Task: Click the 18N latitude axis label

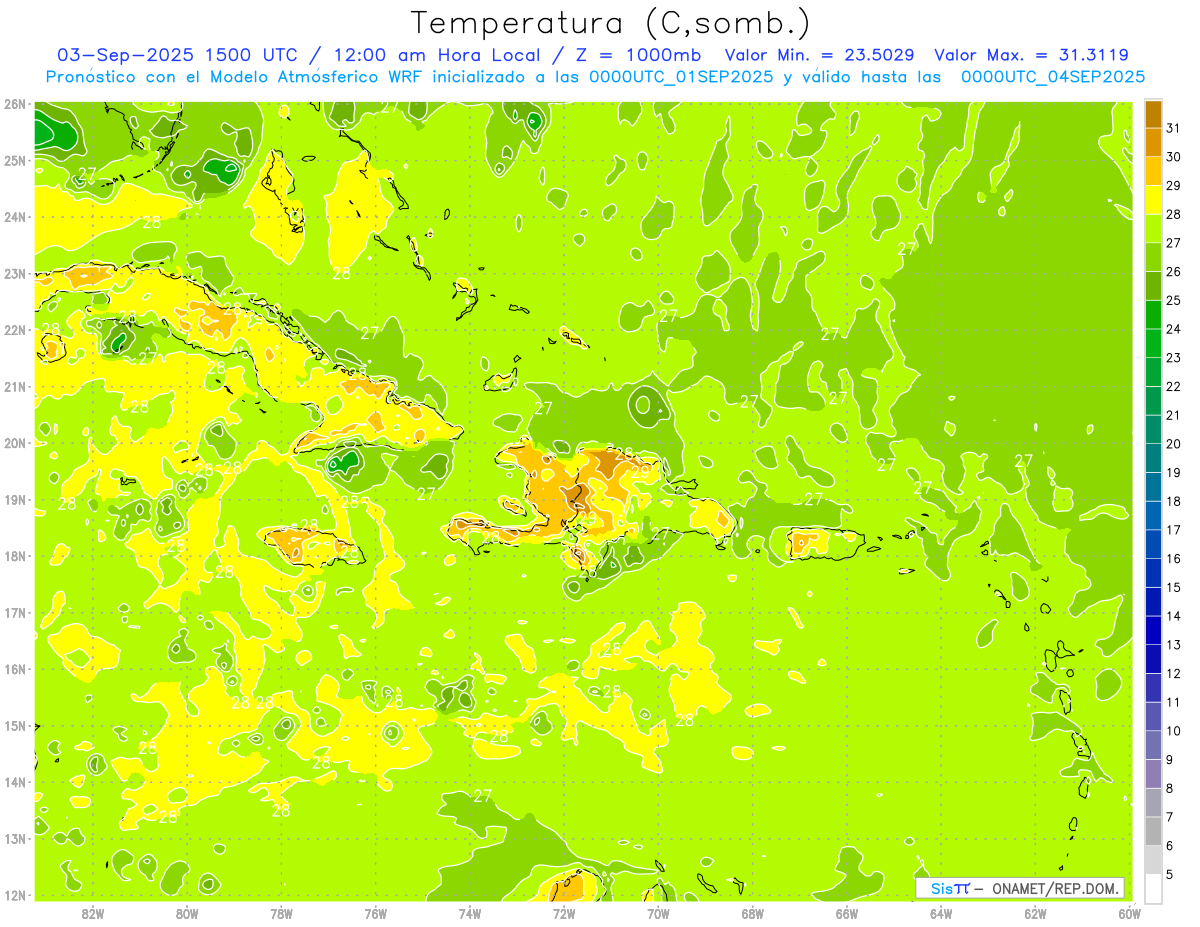Action: click(15, 556)
